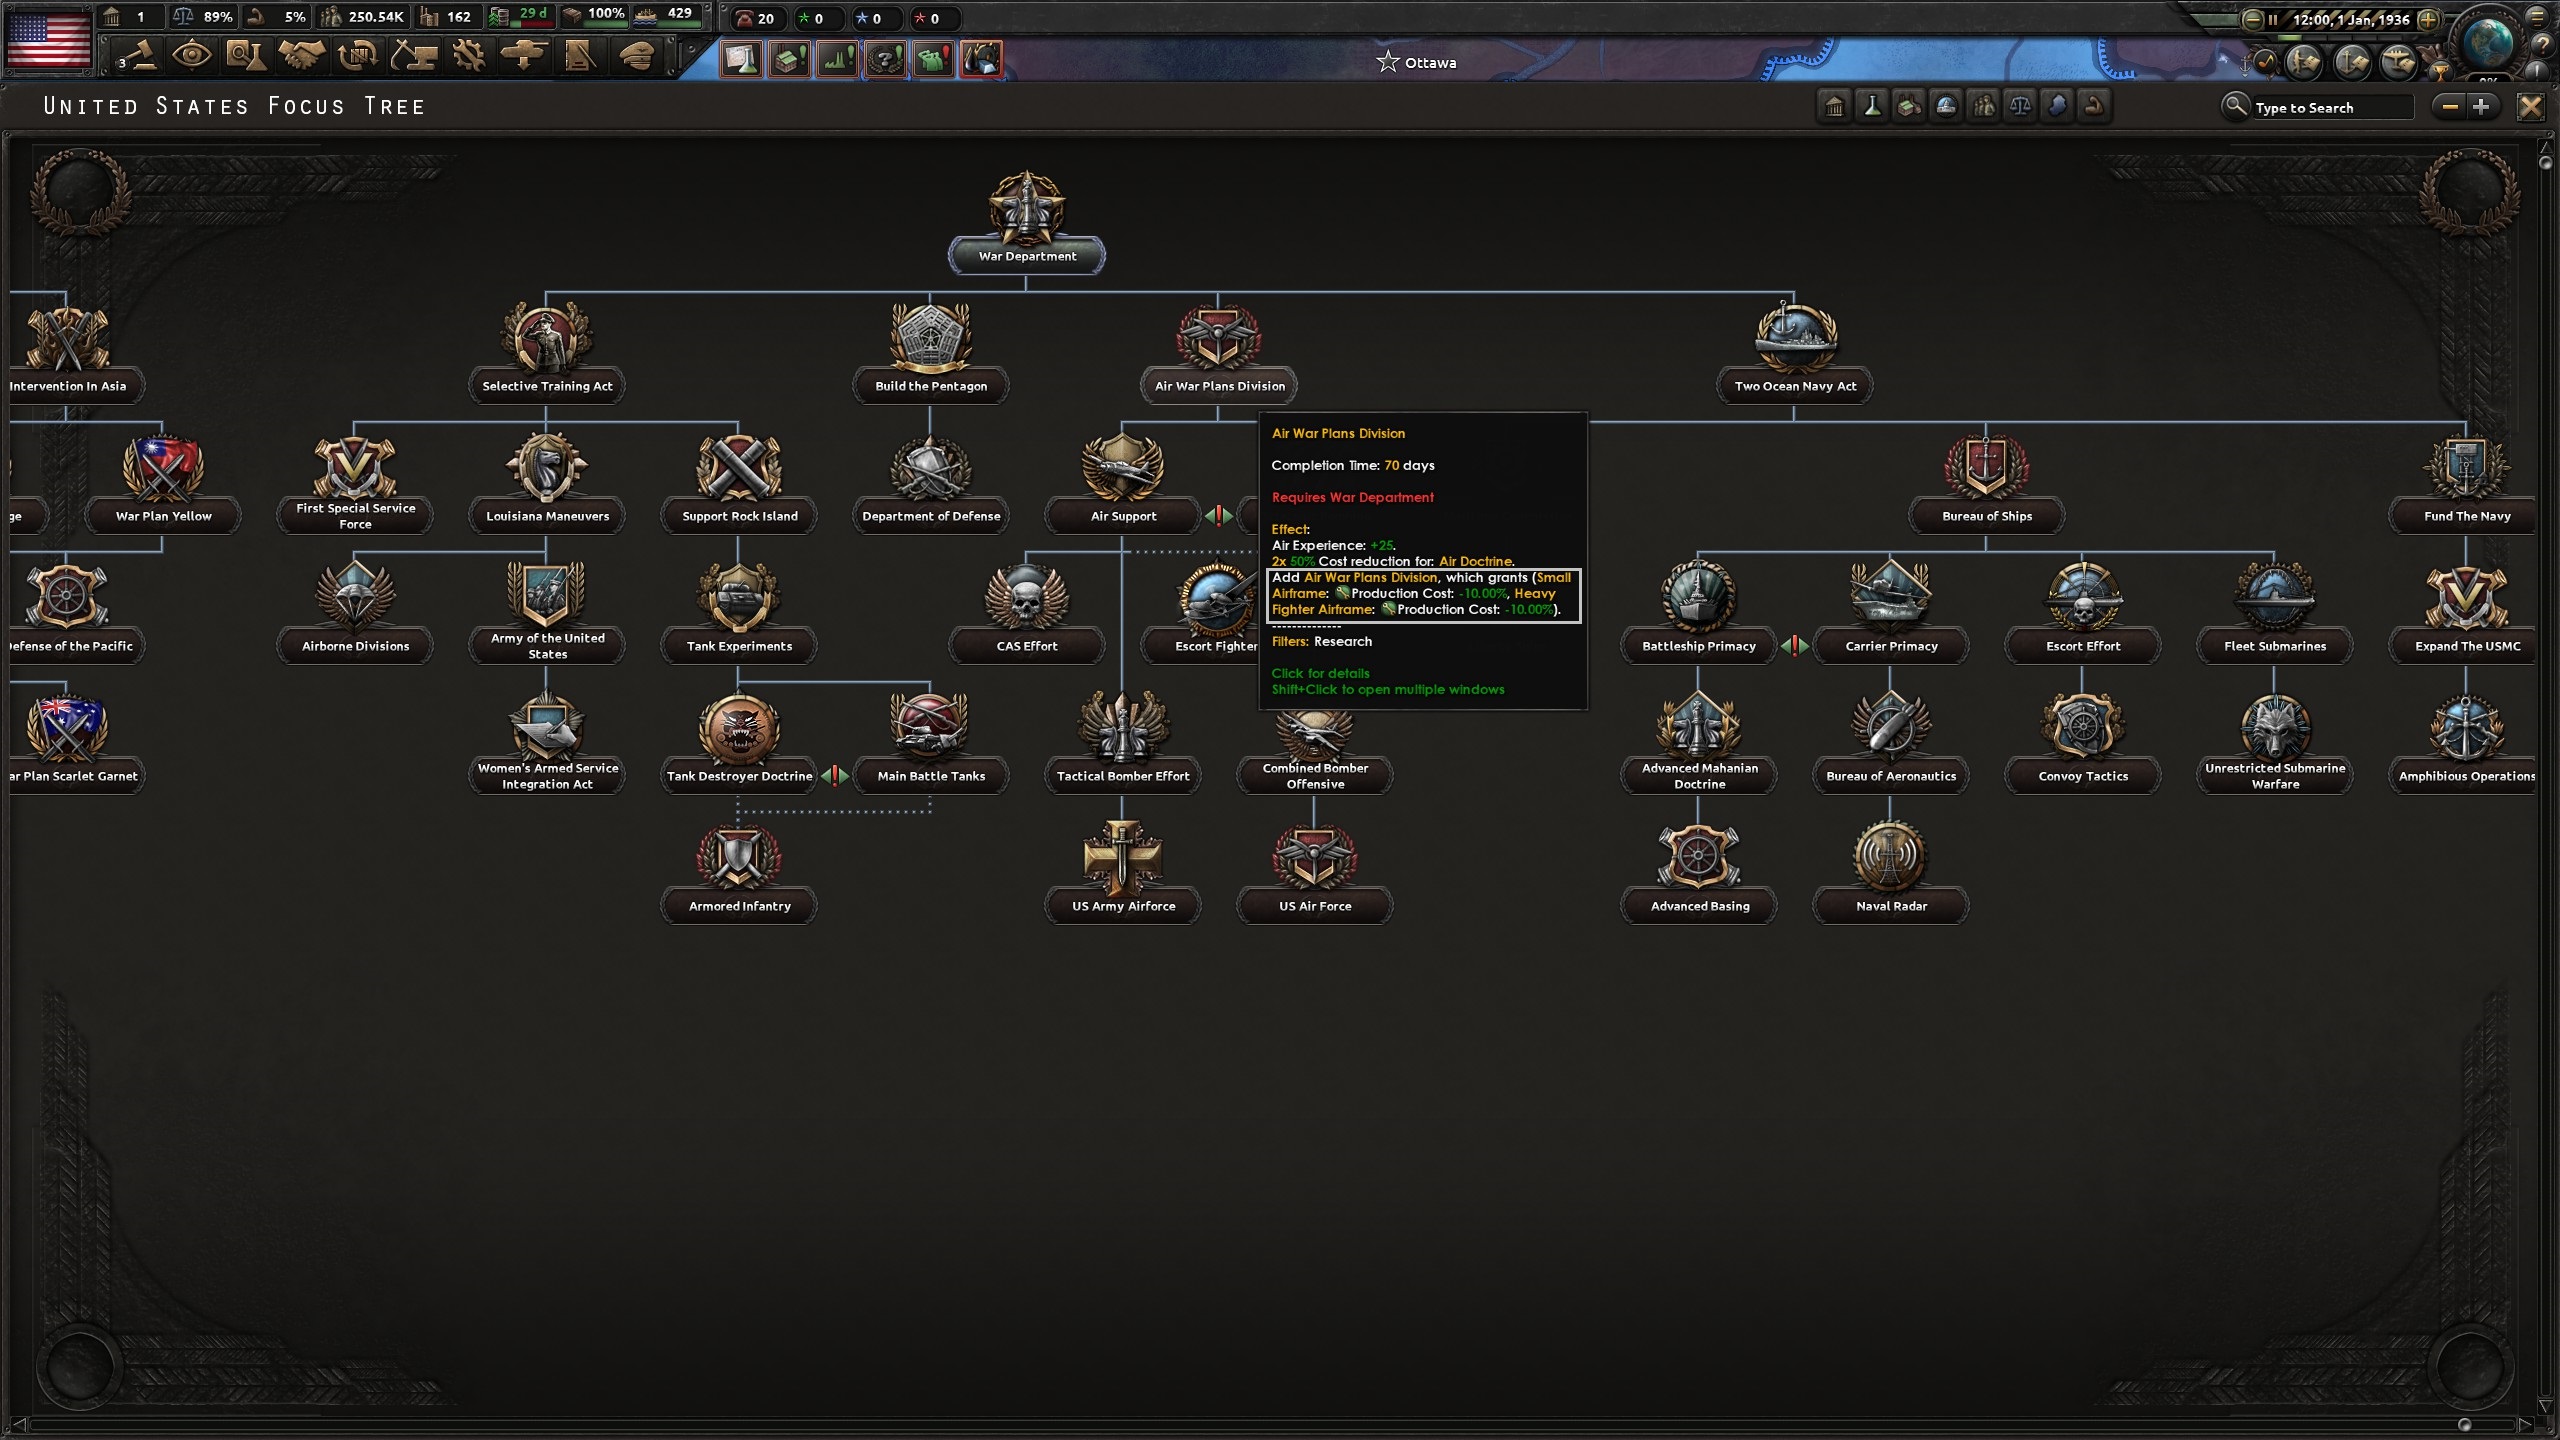Open the Laws and Government gavel icon

coord(140,56)
